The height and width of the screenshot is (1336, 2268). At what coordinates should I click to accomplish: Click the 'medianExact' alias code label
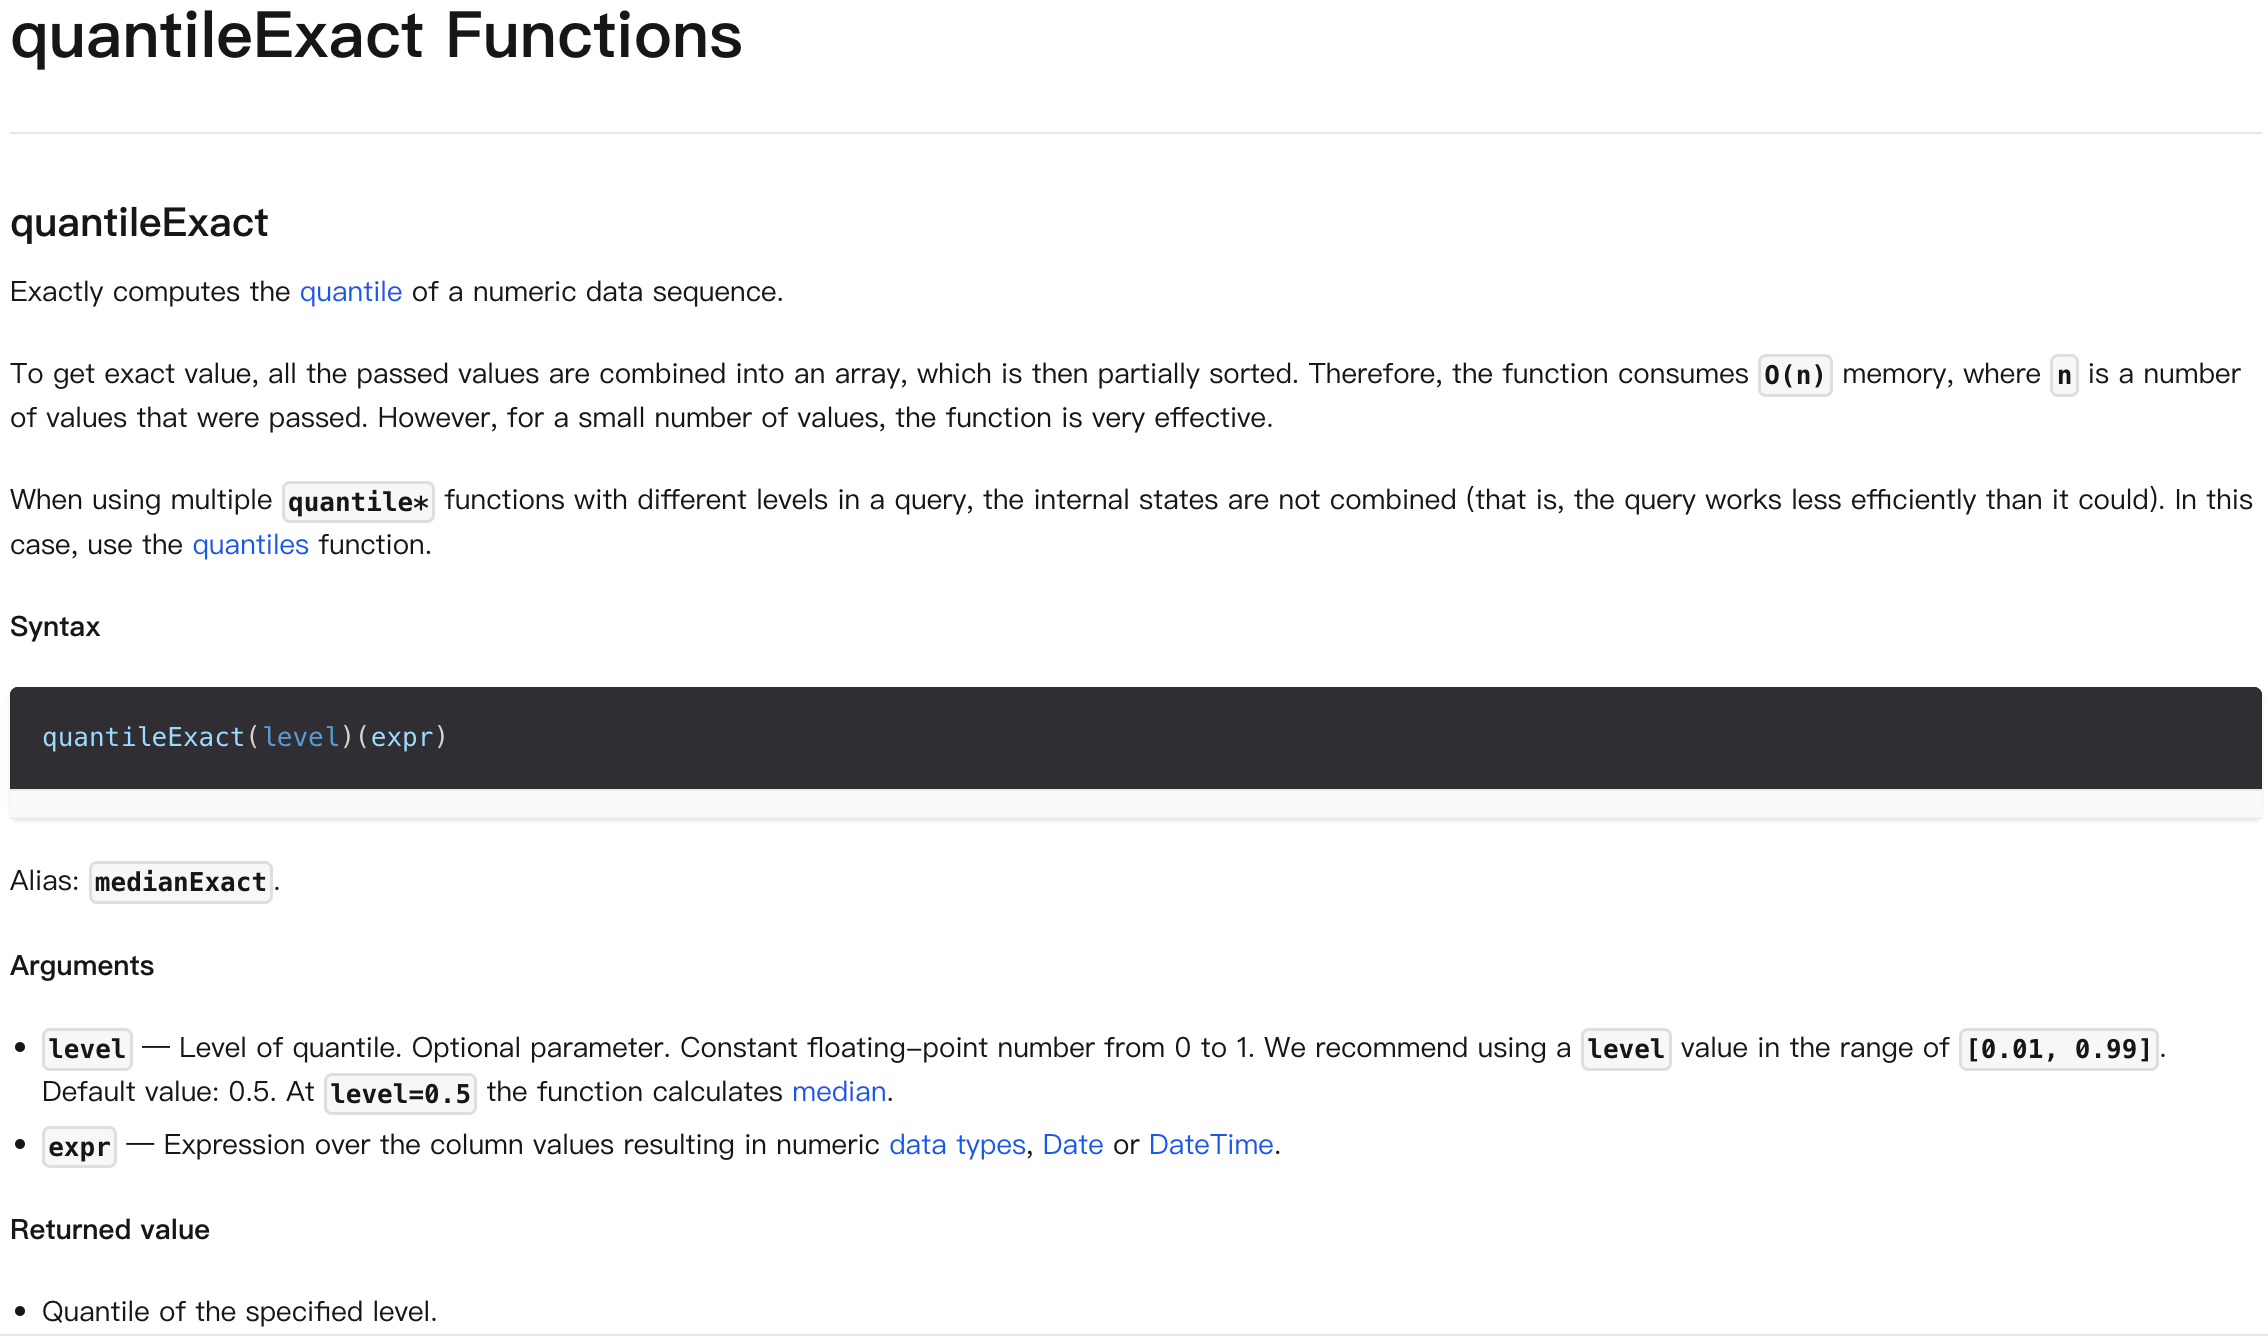point(180,882)
